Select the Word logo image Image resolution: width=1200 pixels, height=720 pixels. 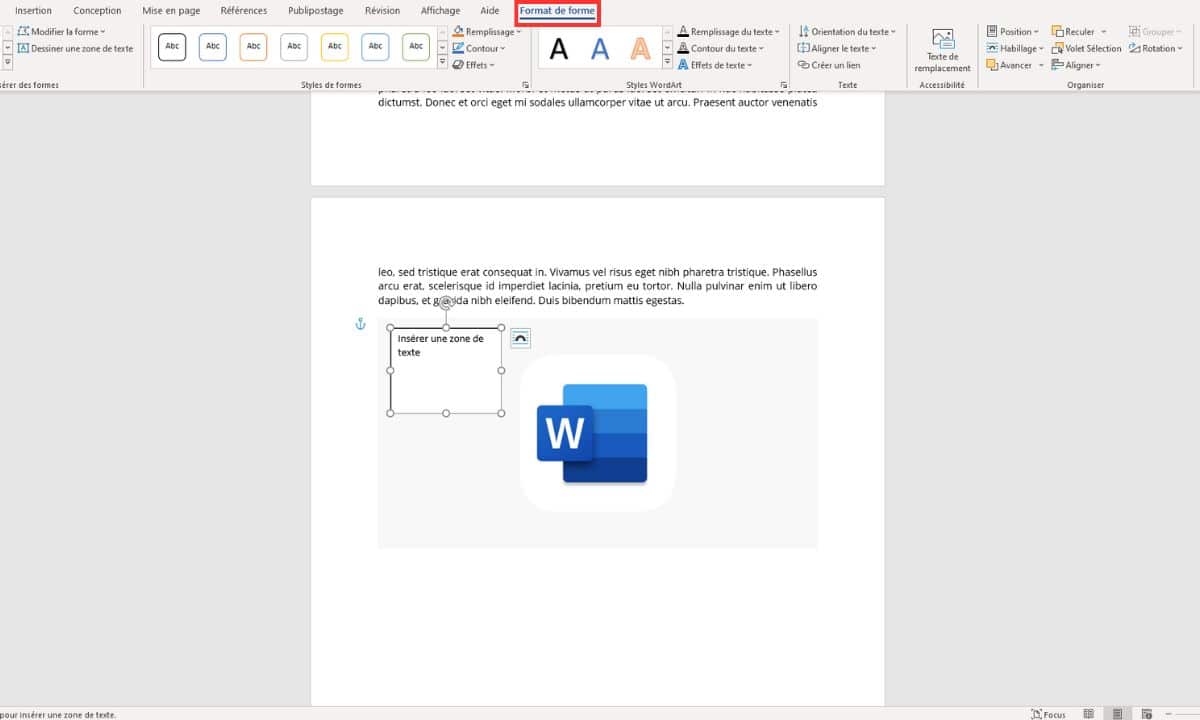coord(597,433)
